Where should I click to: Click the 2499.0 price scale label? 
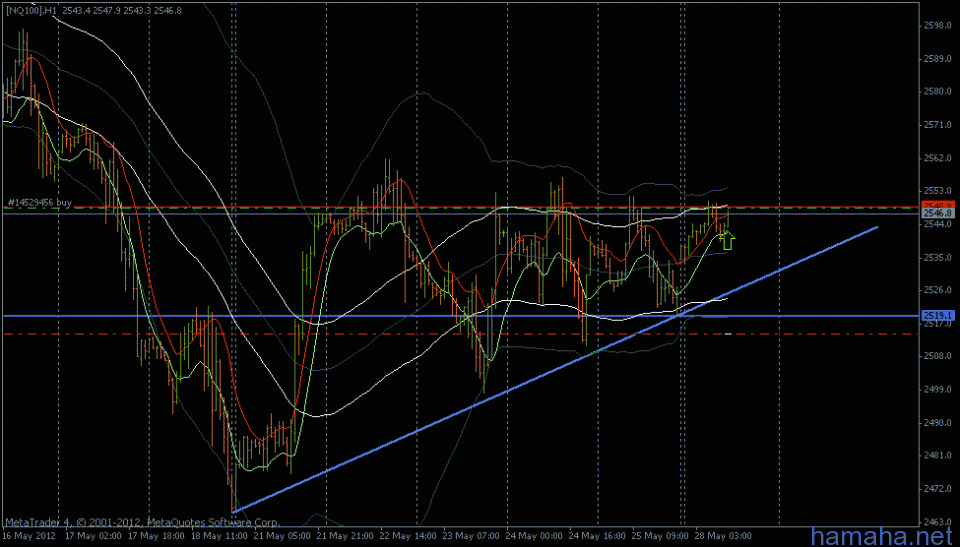coord(939,389)
